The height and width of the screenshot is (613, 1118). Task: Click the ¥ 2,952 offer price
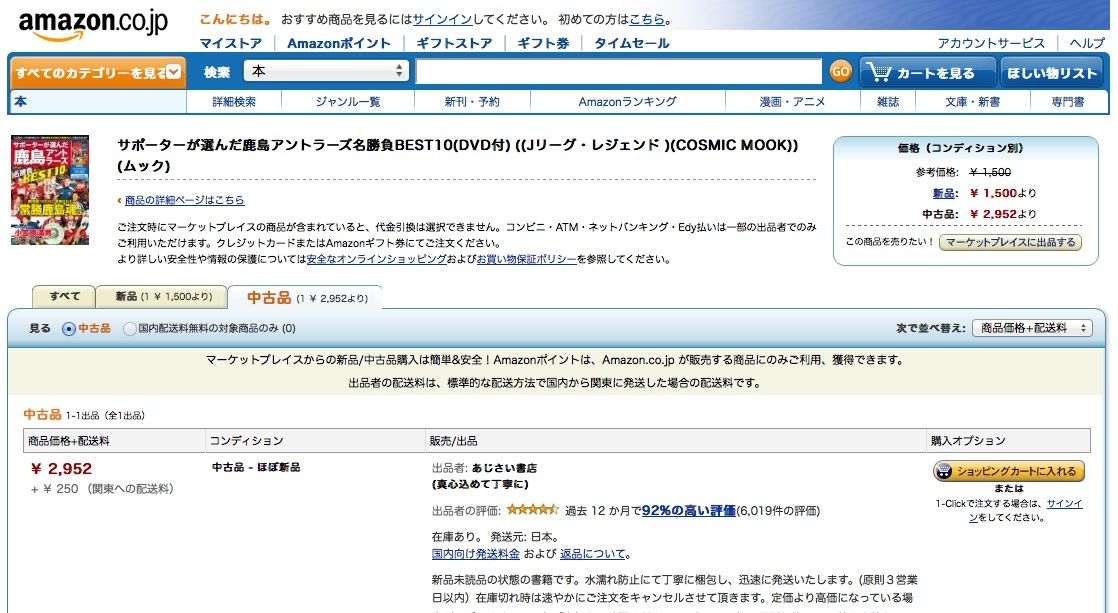[x=61, y=468]
